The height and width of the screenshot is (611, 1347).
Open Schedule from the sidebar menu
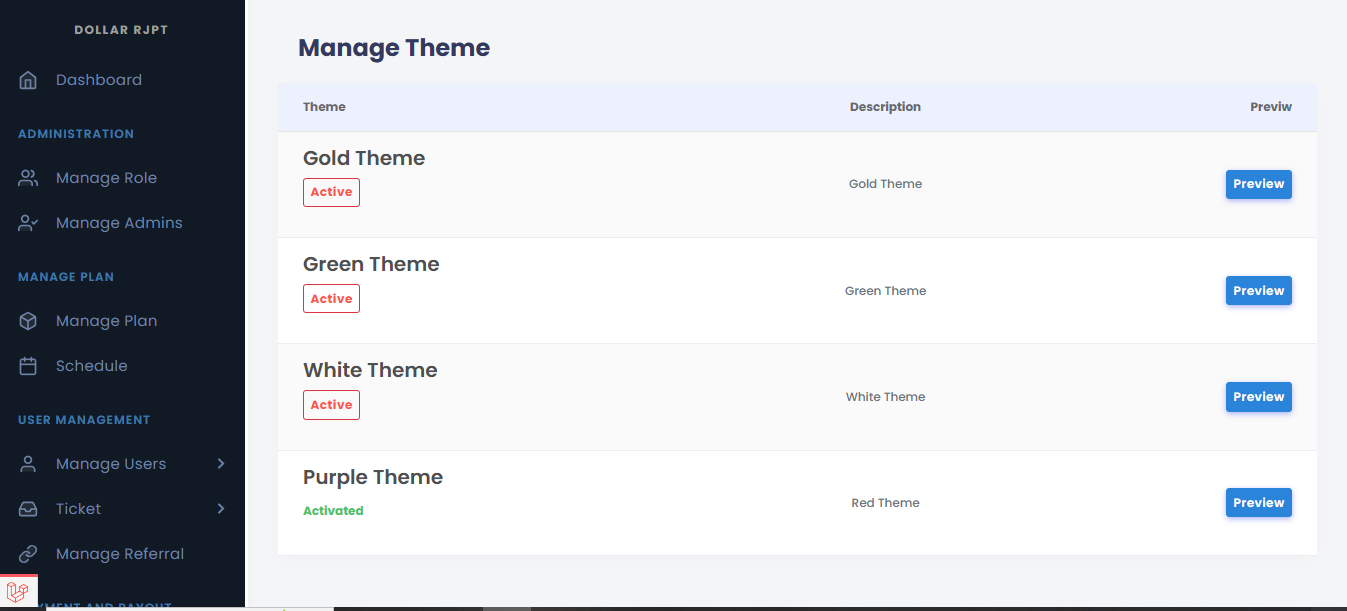(91, 366)
